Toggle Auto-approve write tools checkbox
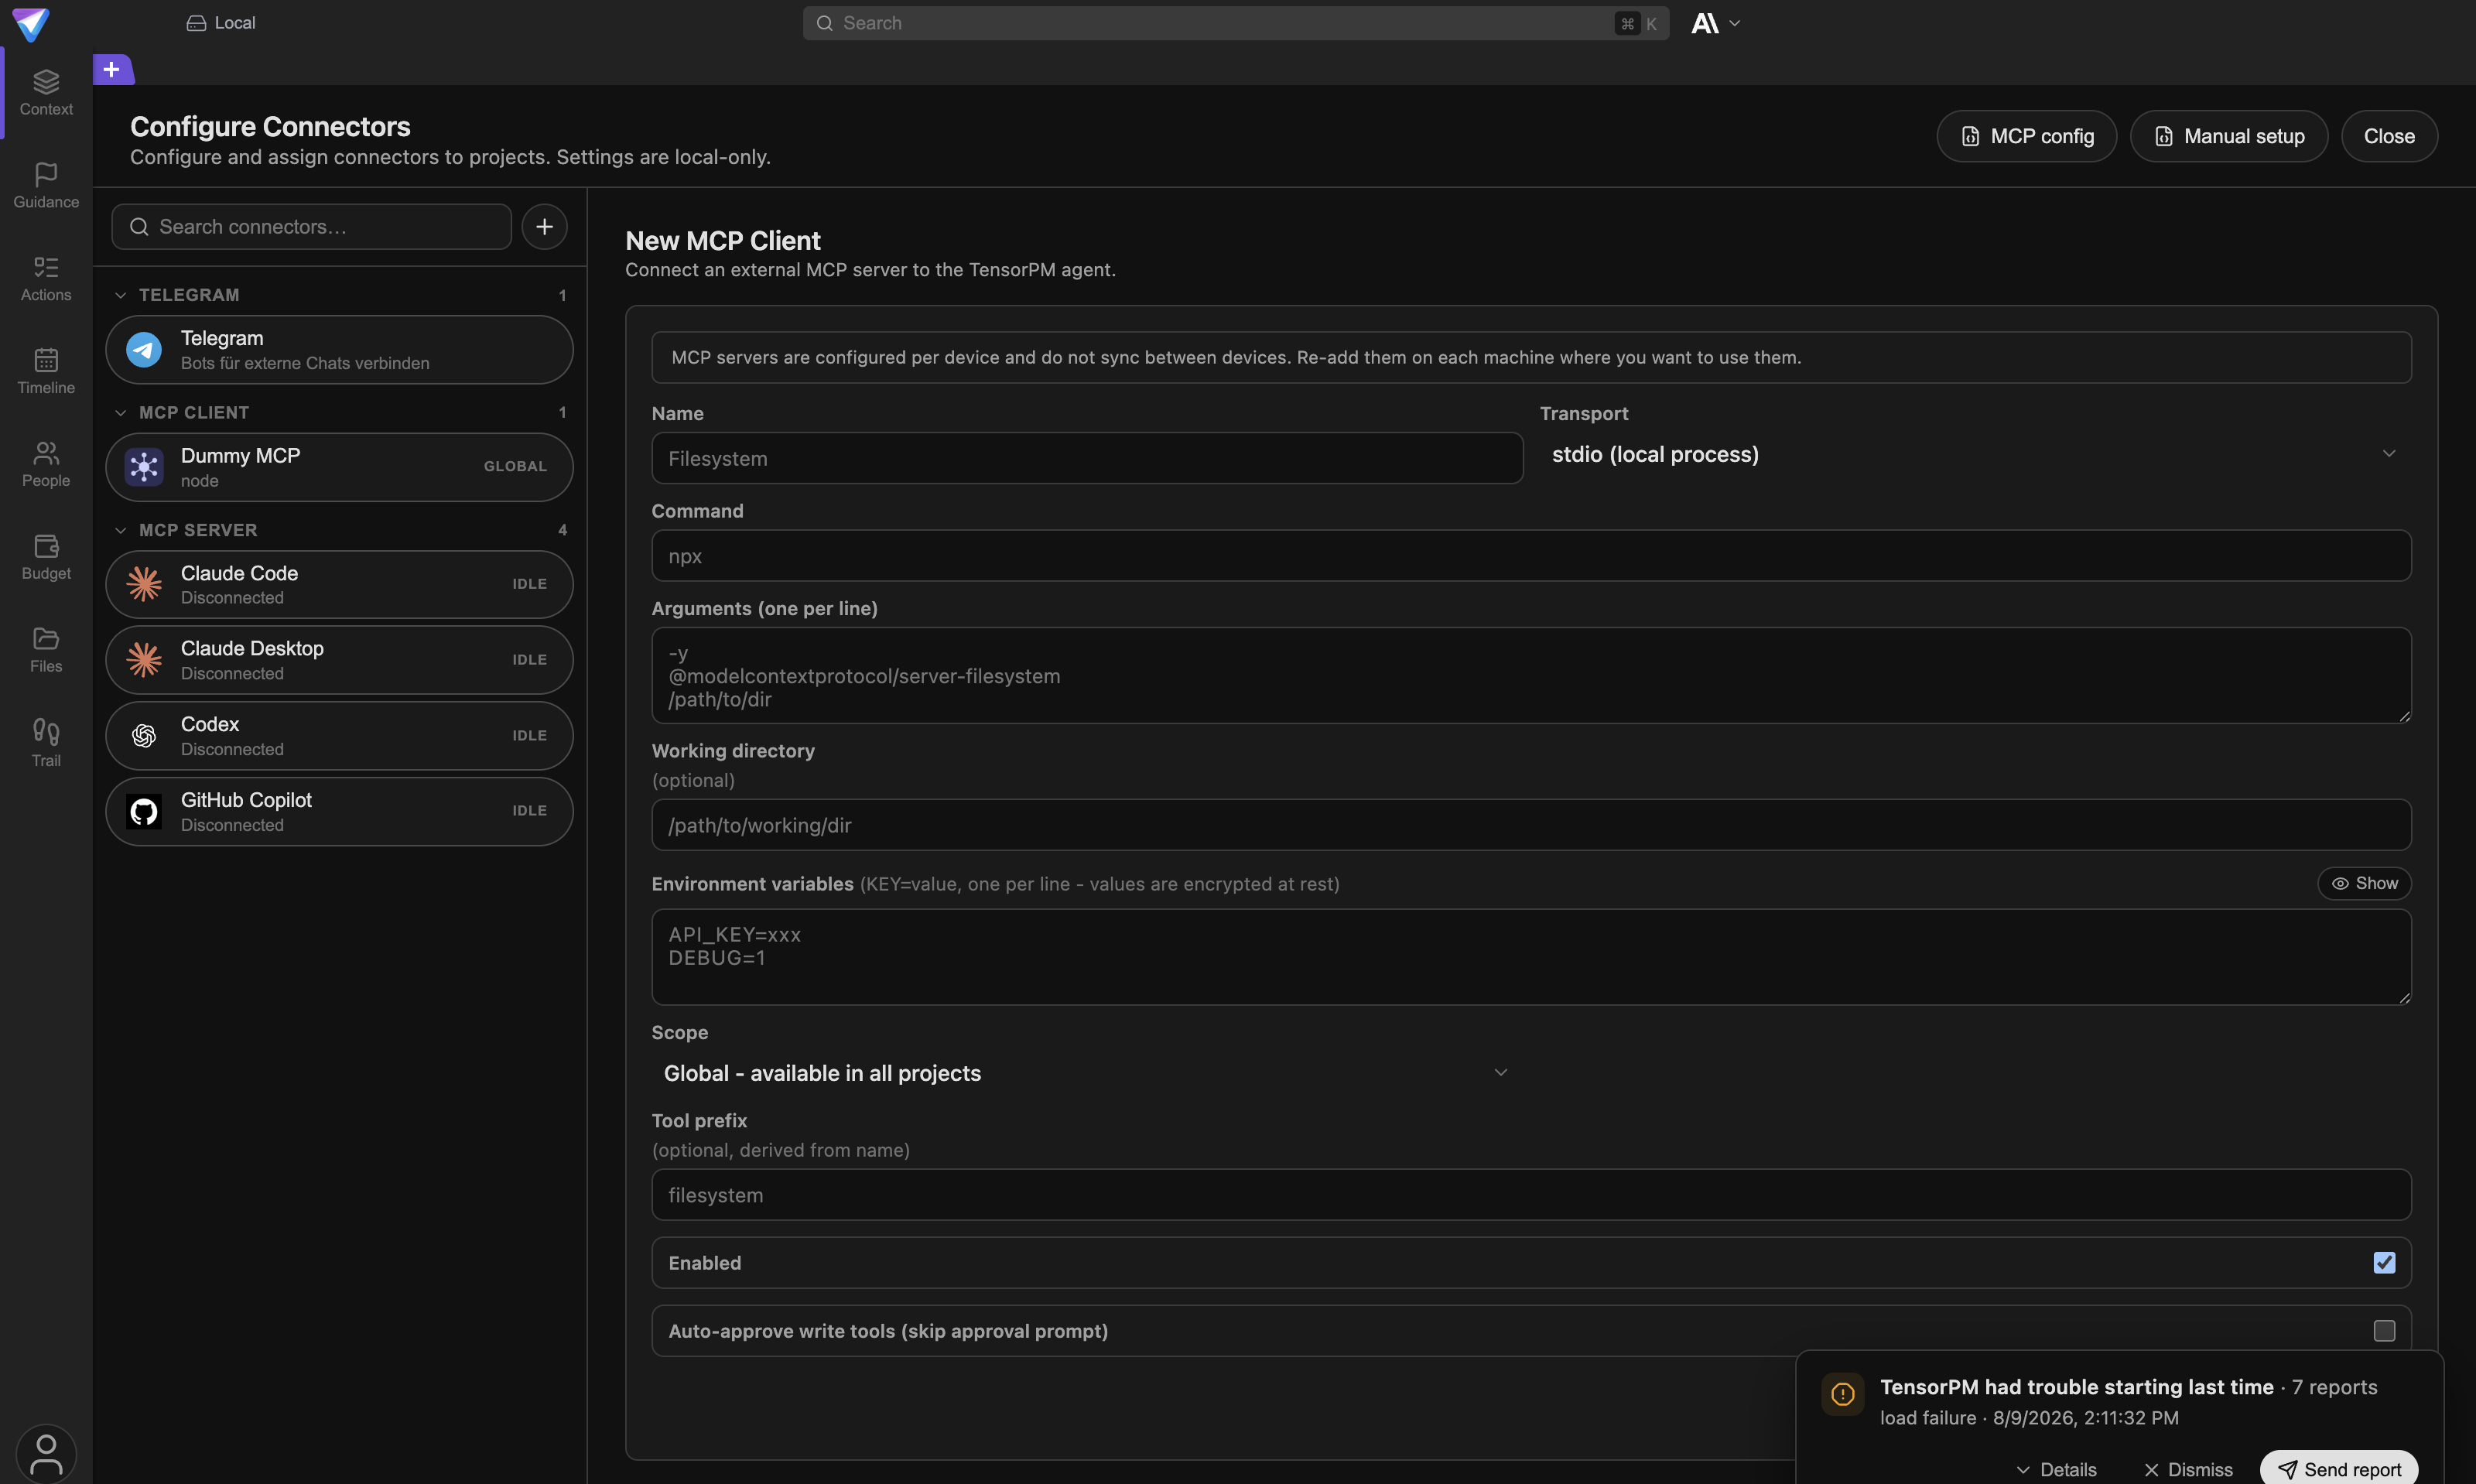This screenshot has height=1484, width=2476. pyautogui.click(x=2384, y=1331)
